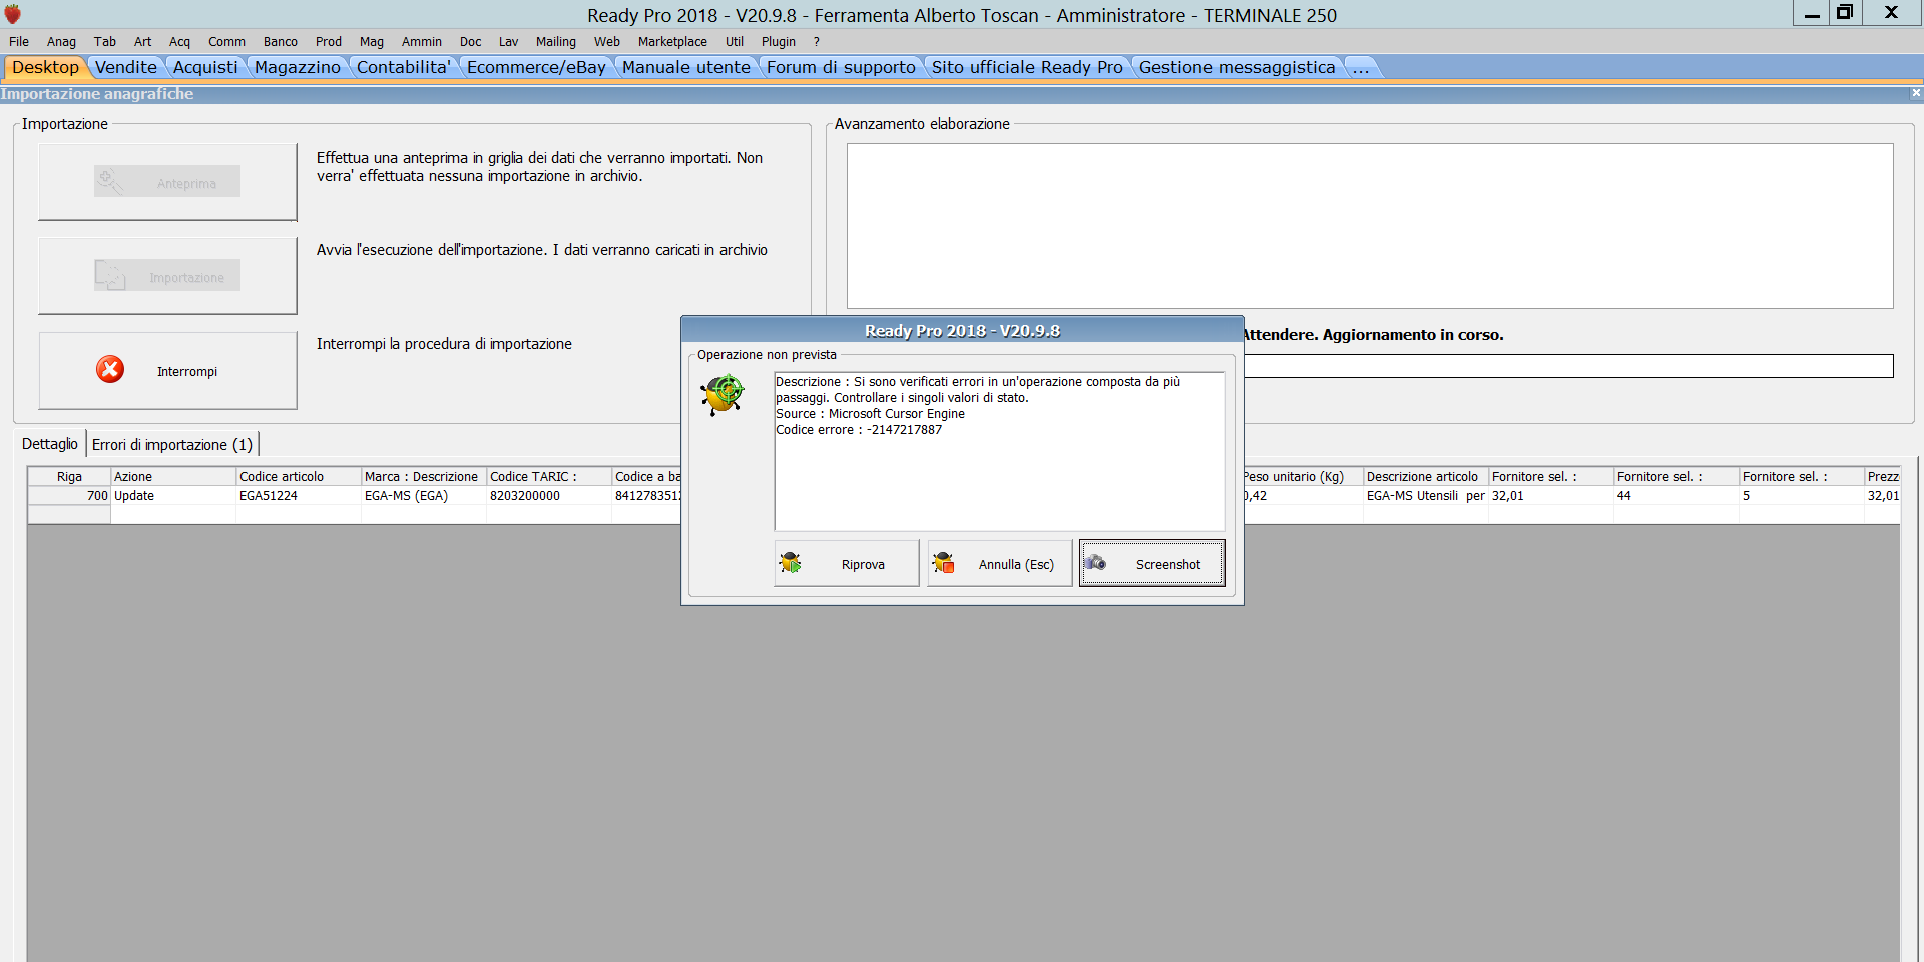Open the Marketplace menu

coord(672,42)
